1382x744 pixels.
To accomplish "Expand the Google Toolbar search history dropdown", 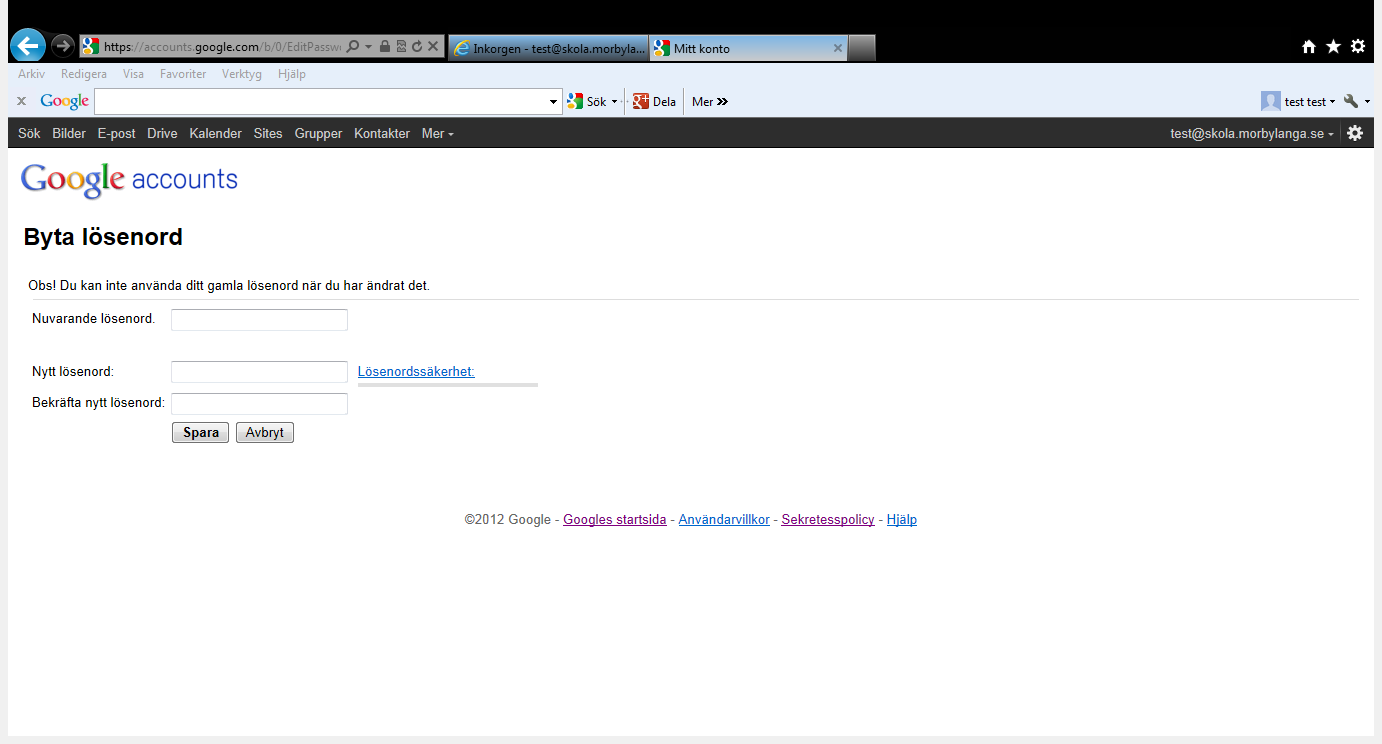I will click(x=555, y=102).
